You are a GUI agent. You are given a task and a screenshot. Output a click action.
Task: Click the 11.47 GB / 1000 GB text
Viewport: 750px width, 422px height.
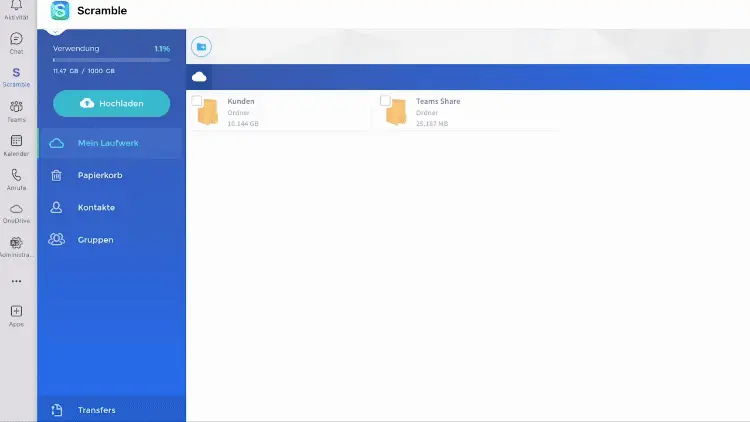84,71
